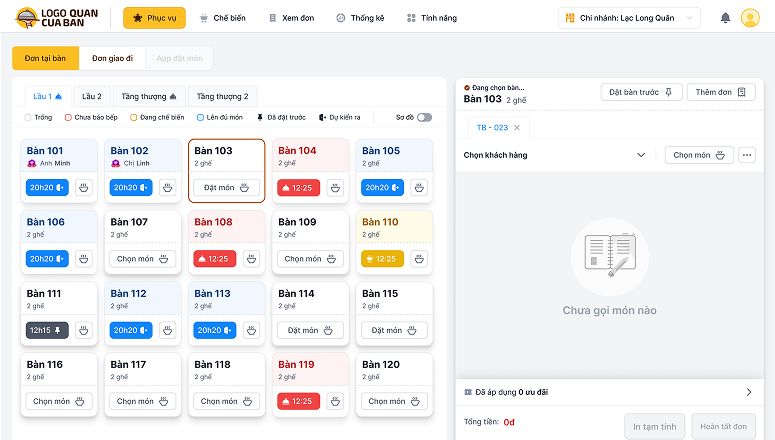Screen dimensions: 775x440
Task: Open the user profile avatar
Action: coord(750,18)
